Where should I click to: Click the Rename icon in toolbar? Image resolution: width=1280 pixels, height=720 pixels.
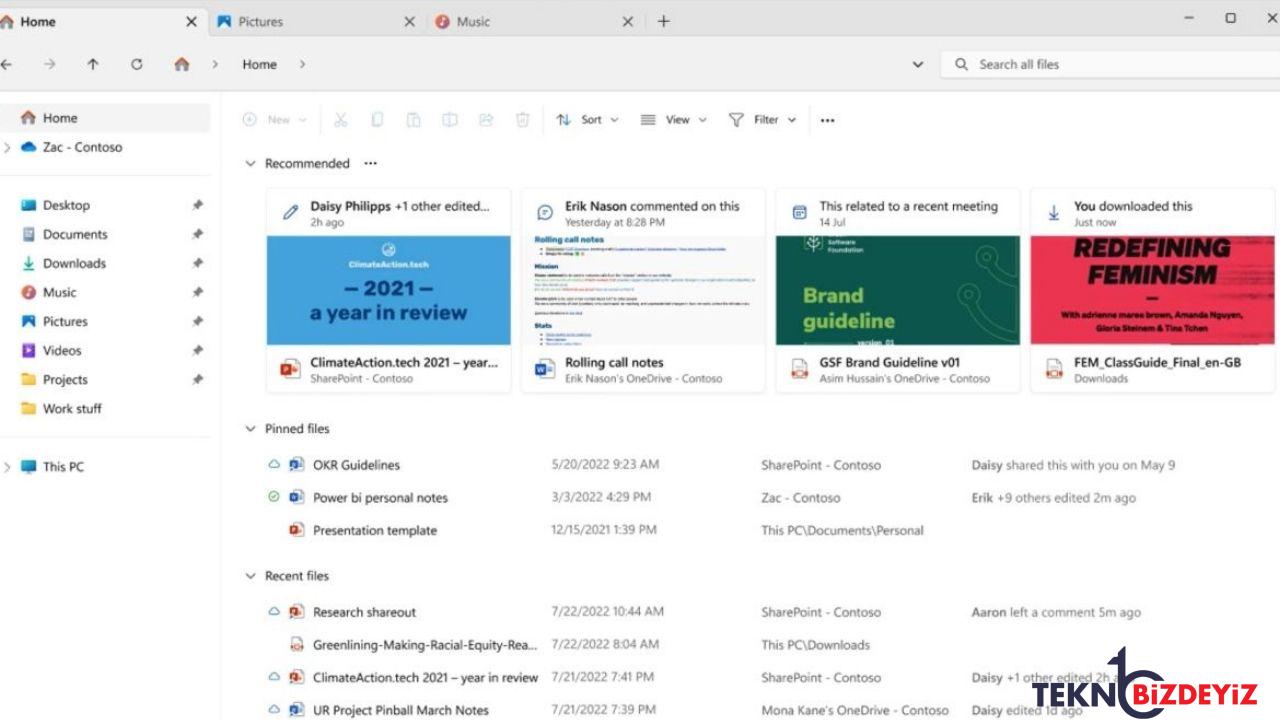click(x=450, y=120)
